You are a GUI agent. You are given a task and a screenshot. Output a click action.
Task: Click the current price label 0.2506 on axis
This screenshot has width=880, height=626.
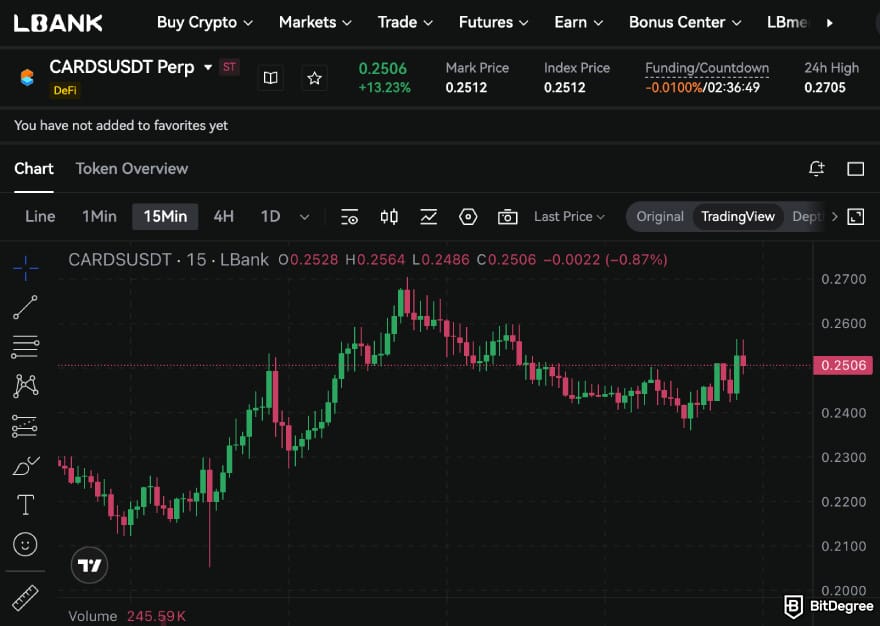[x=843, y=365]
